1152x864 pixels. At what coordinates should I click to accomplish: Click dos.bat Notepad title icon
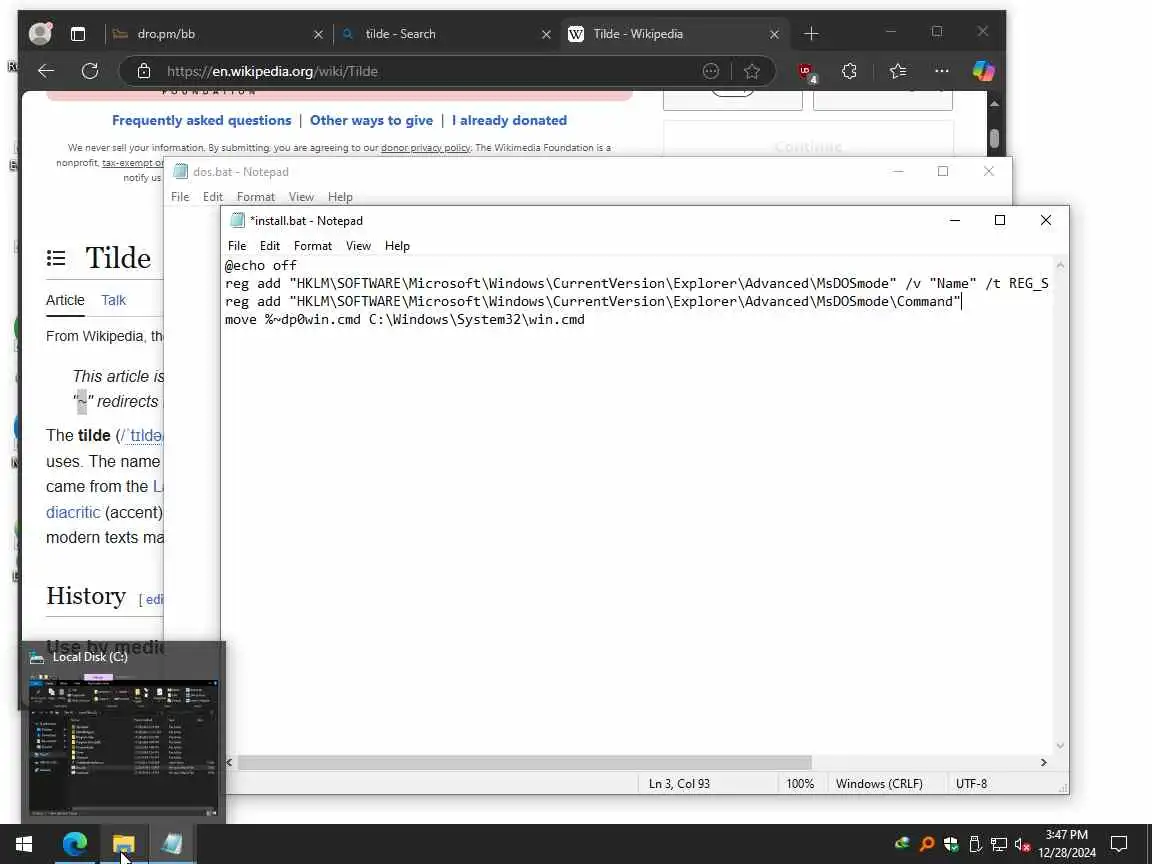pyautogui.click(x=180, y=171)
